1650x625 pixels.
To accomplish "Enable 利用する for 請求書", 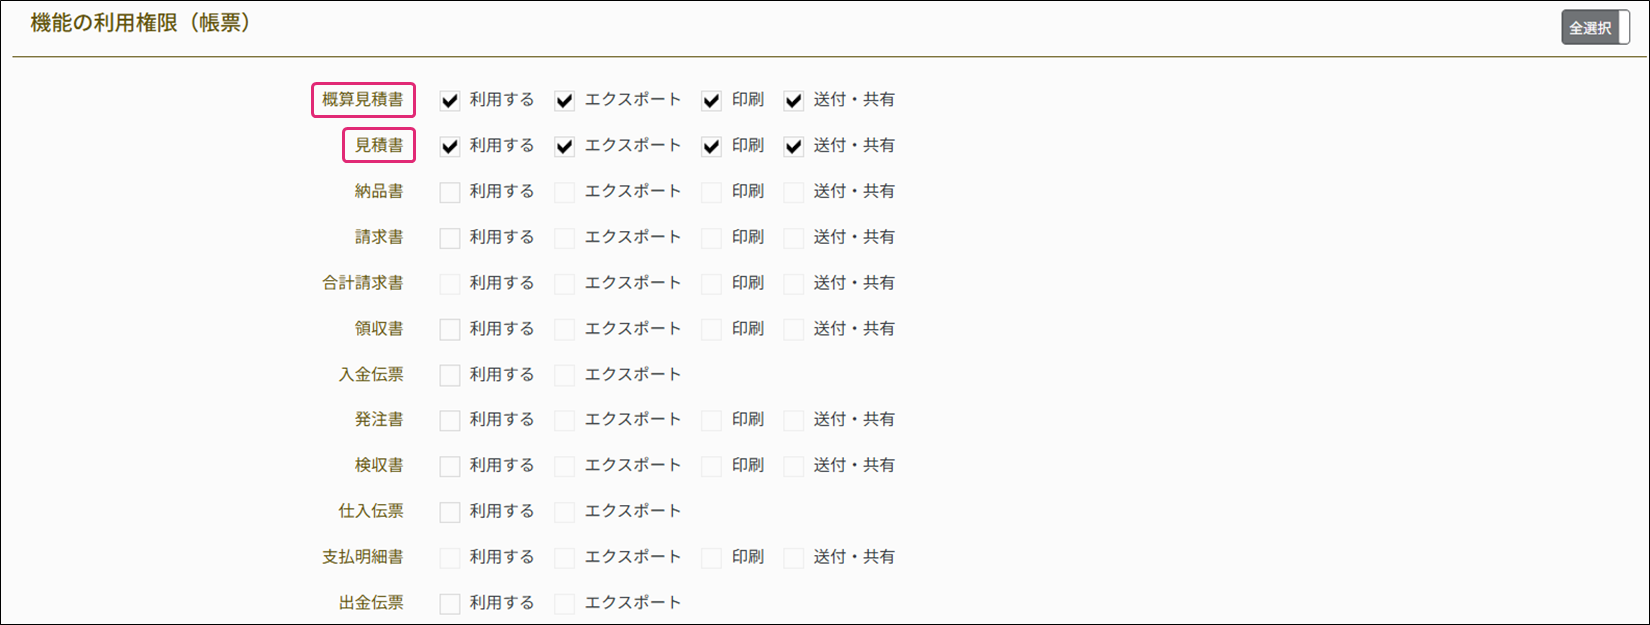I will click(450, 238).
